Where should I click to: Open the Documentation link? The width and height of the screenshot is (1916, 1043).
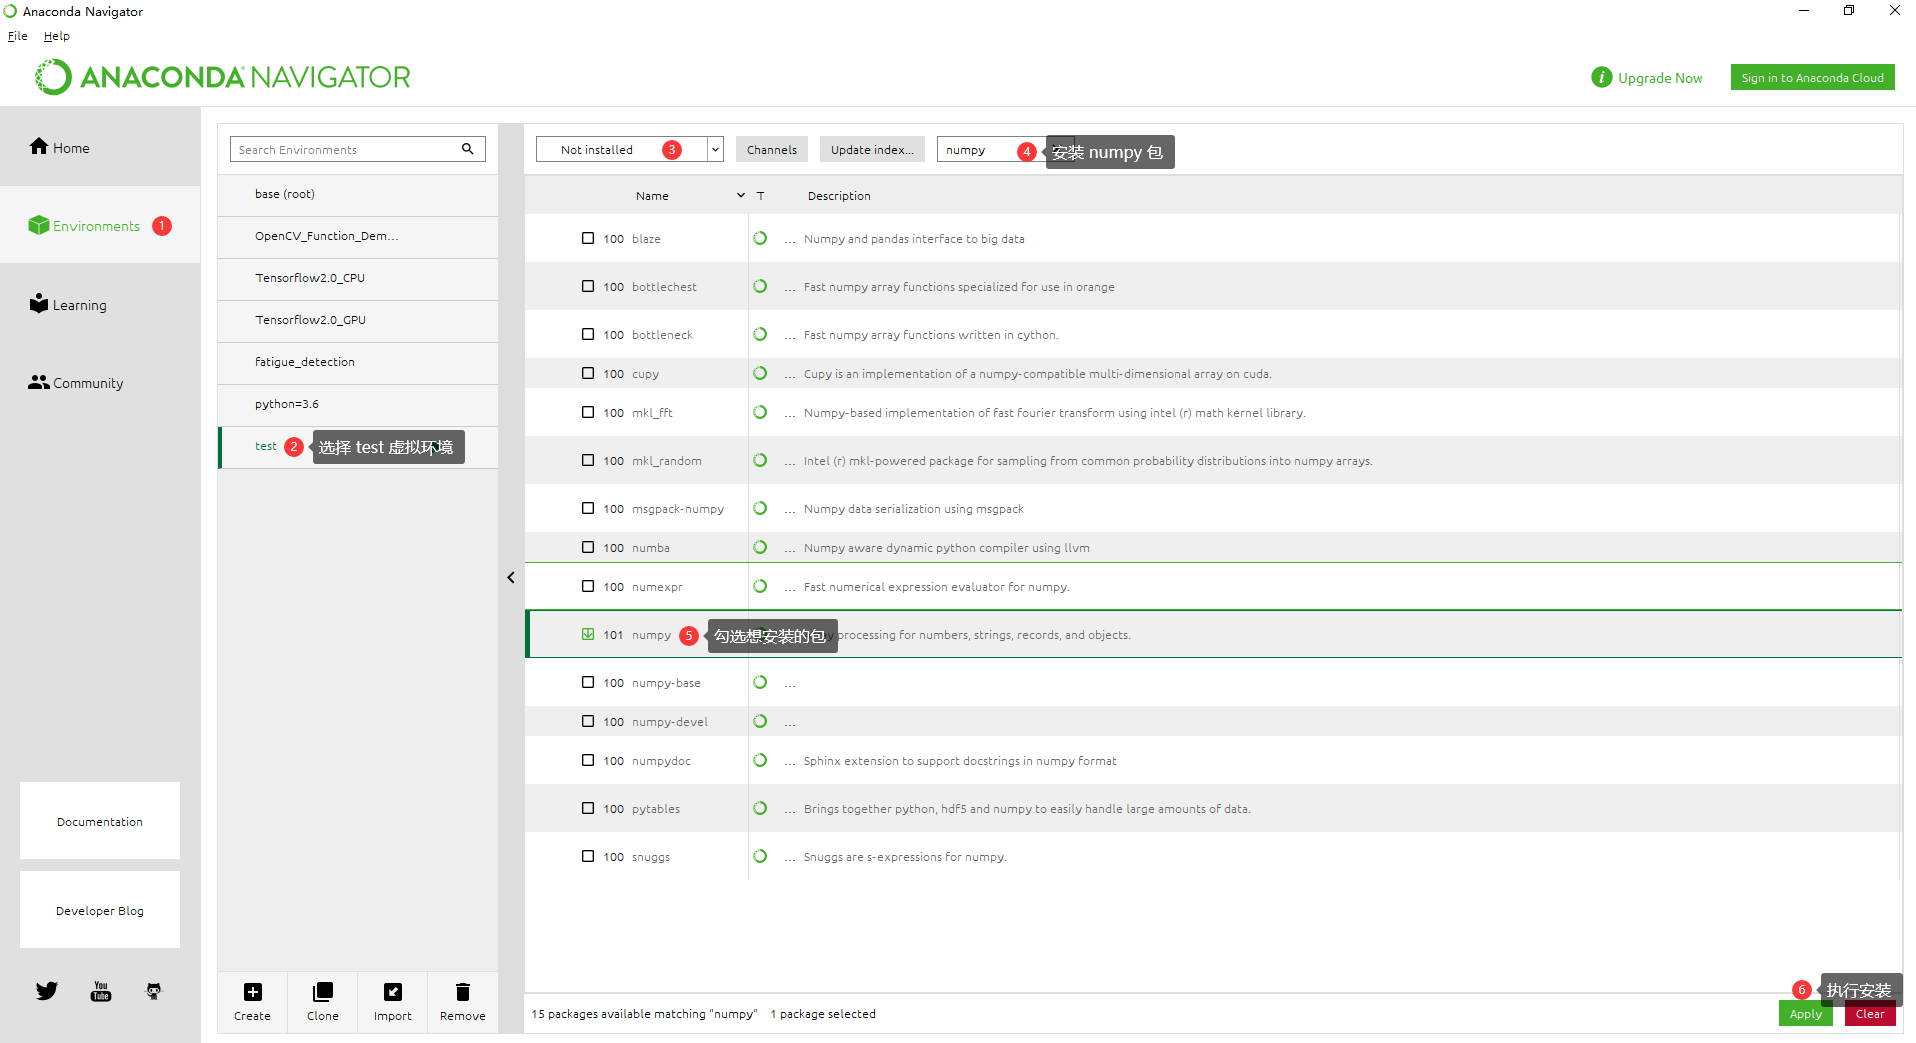pyautogui.click(x=100, y=821)
